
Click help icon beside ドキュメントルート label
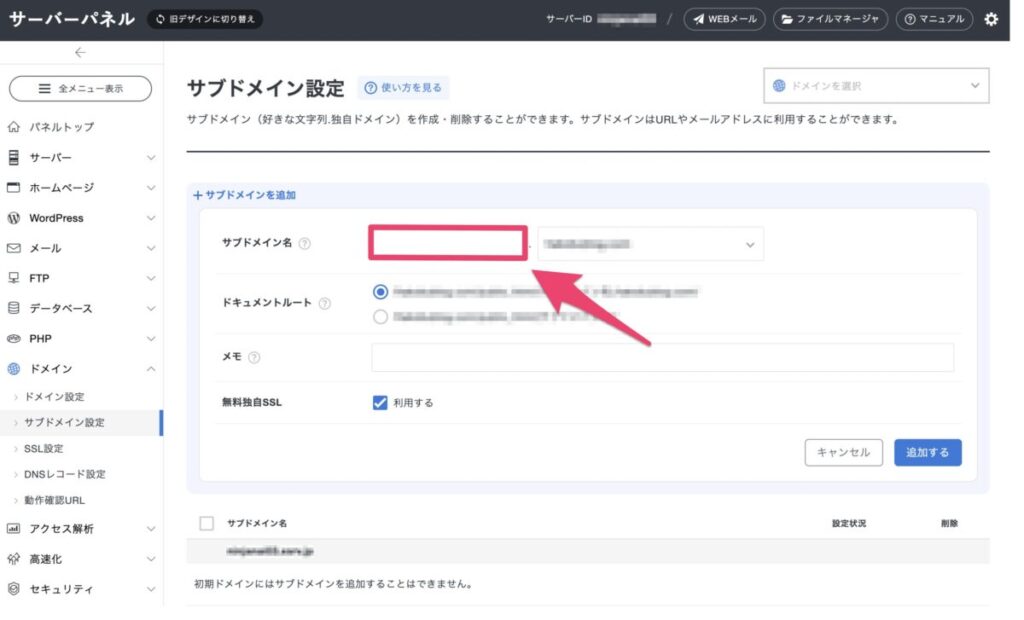[x=325, y=304]
